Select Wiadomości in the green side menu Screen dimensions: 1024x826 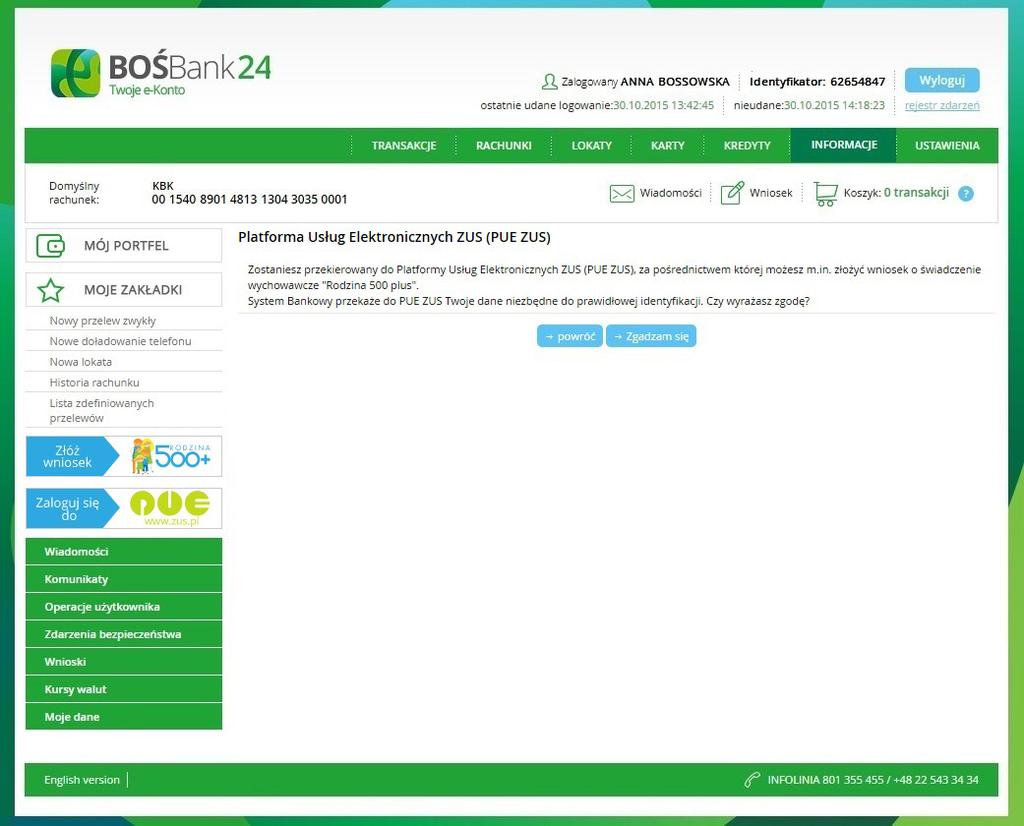pyautogui.click(x=124, y=552)
